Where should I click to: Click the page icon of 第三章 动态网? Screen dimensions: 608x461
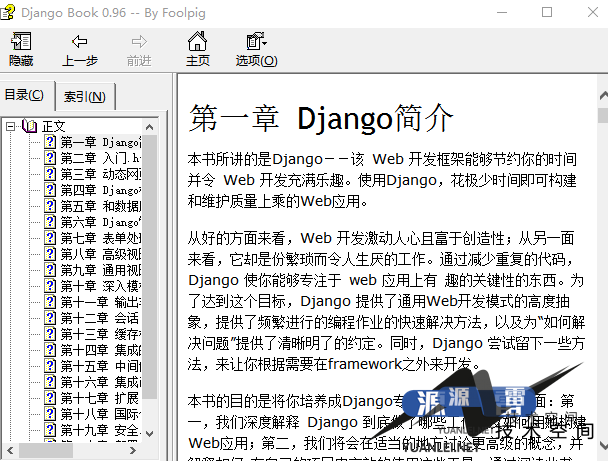point(50,174)
